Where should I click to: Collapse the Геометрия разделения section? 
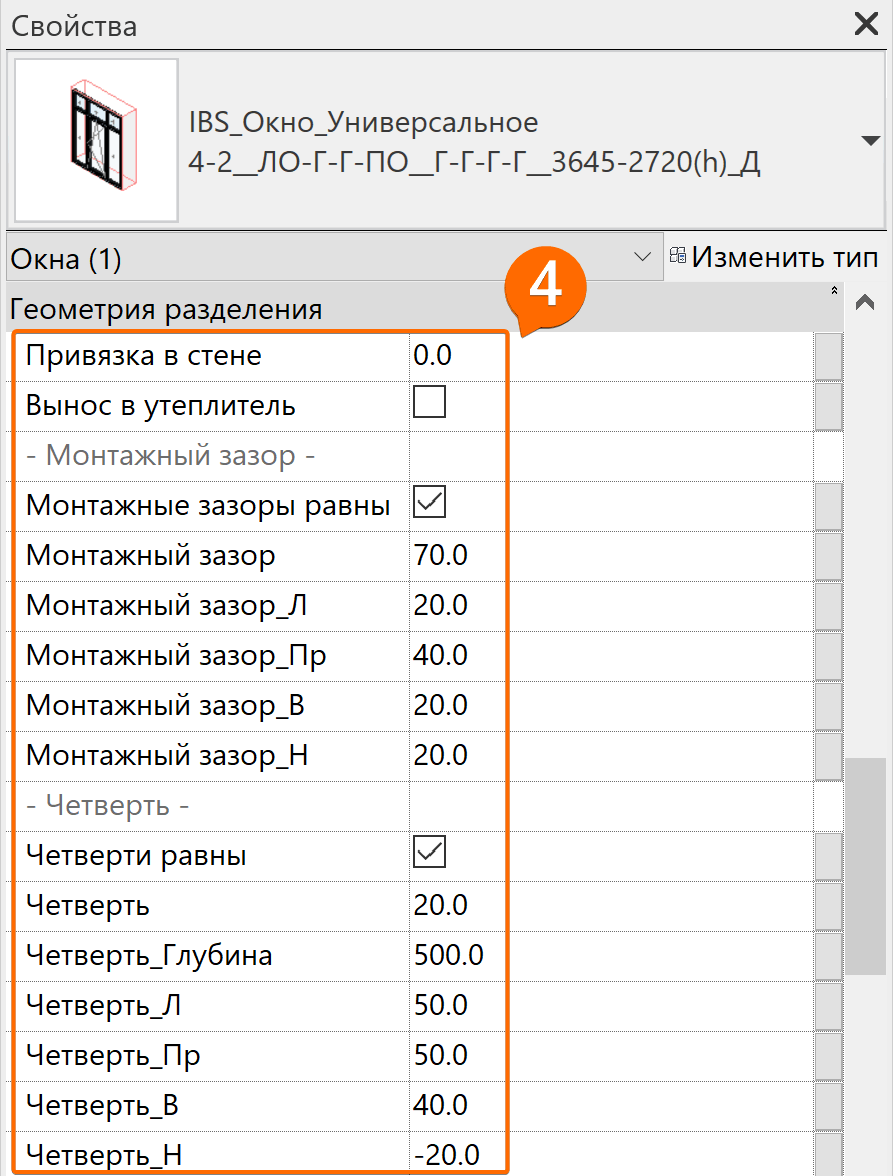point(834,290)
